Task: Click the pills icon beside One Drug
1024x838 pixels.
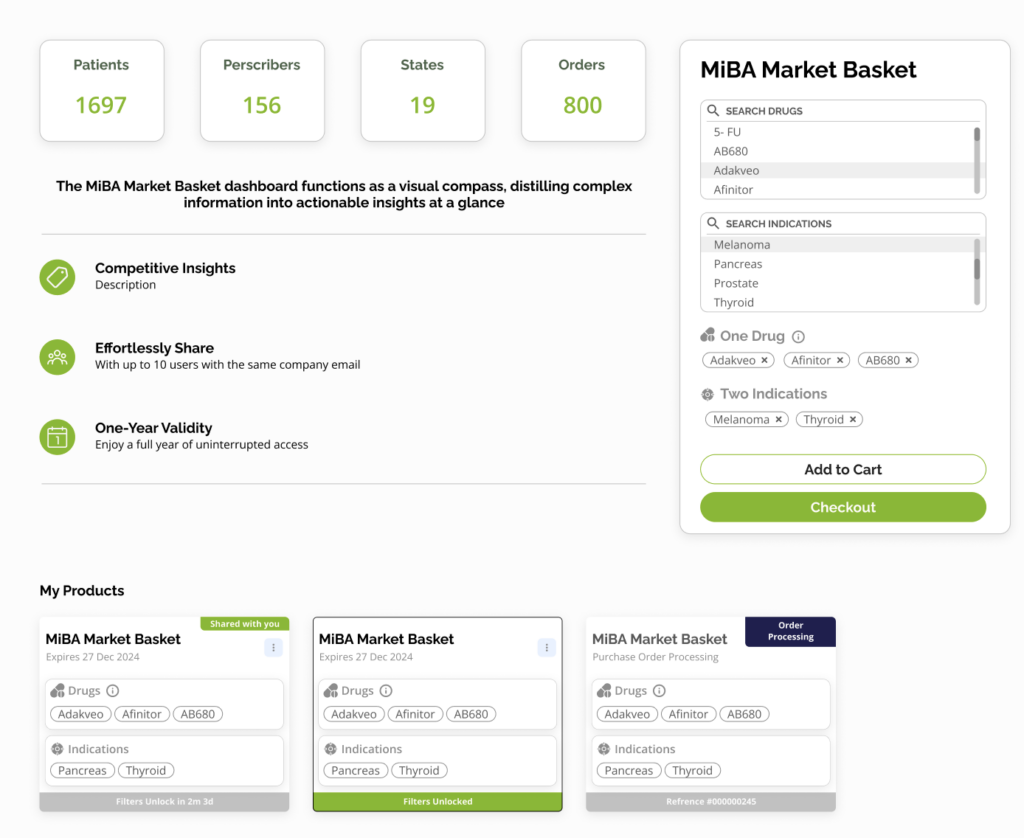Action: click(x=708, y=335)
